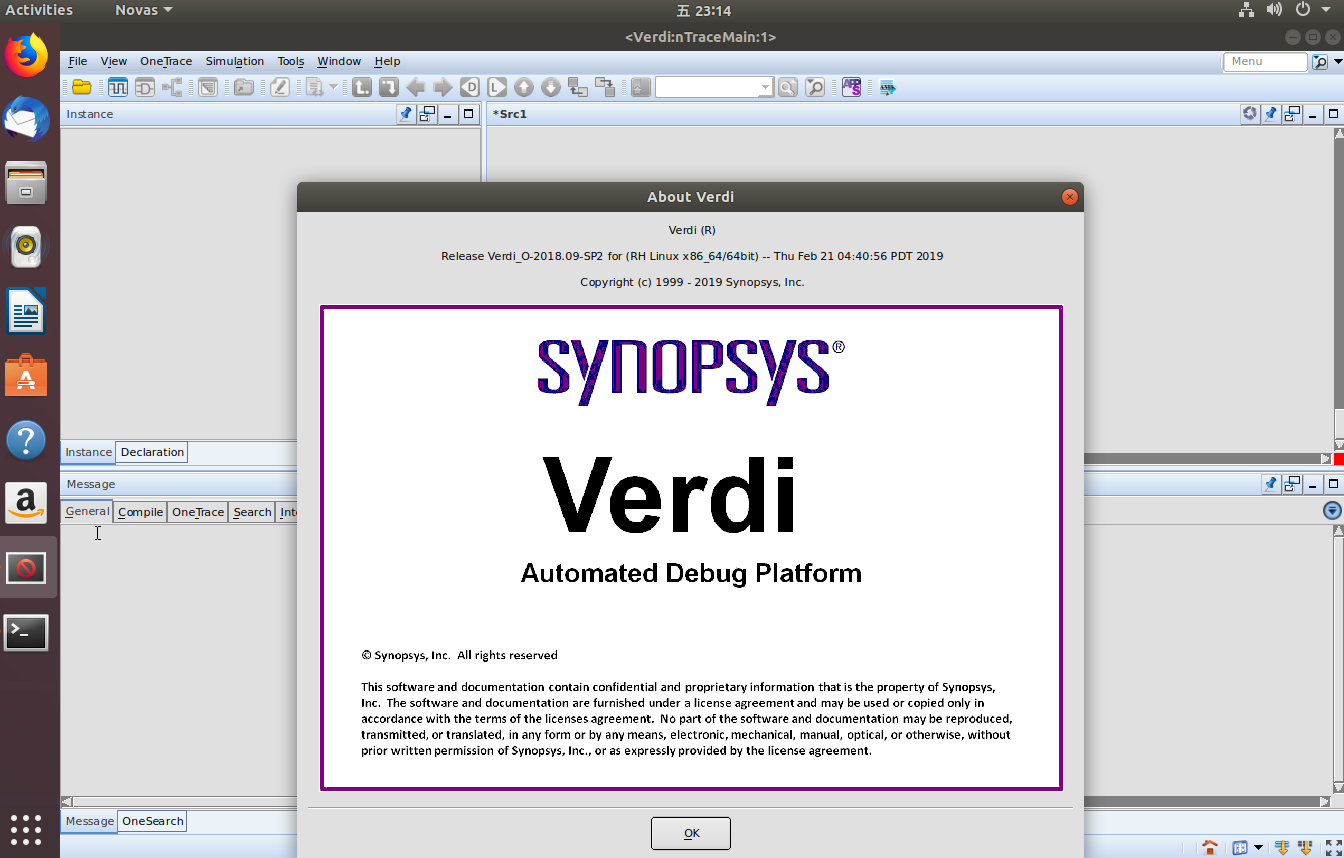Click the blue round dropdown icon in Message panel

pos(1332,511)
